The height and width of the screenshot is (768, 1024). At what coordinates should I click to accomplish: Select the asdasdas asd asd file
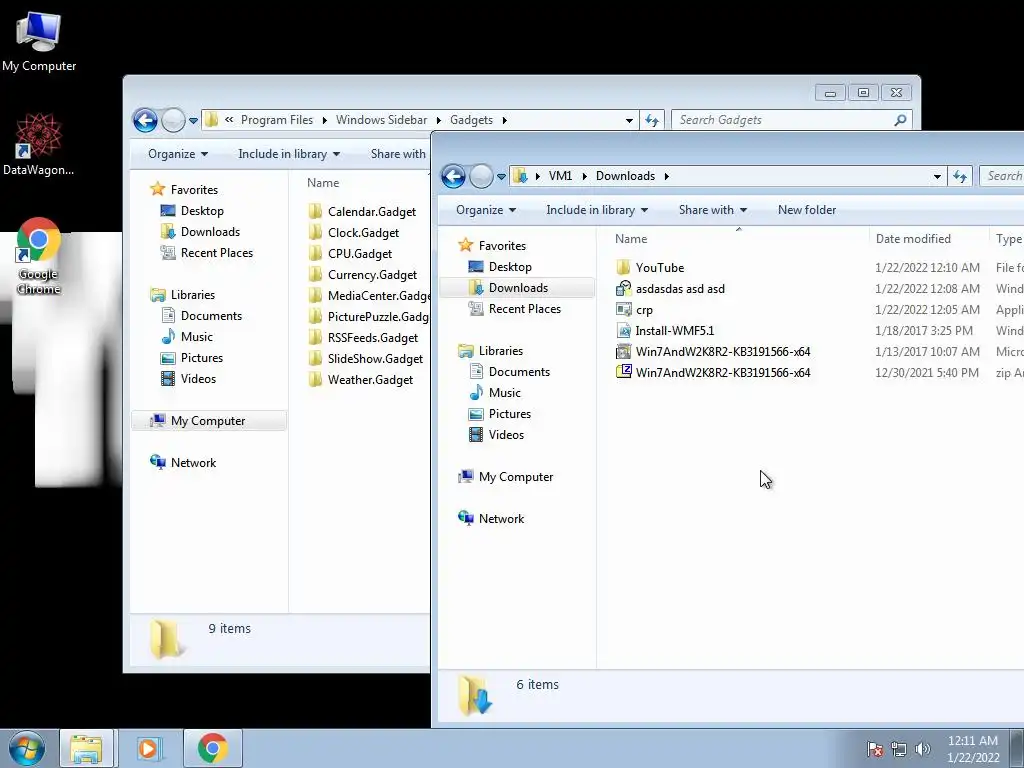680,289
